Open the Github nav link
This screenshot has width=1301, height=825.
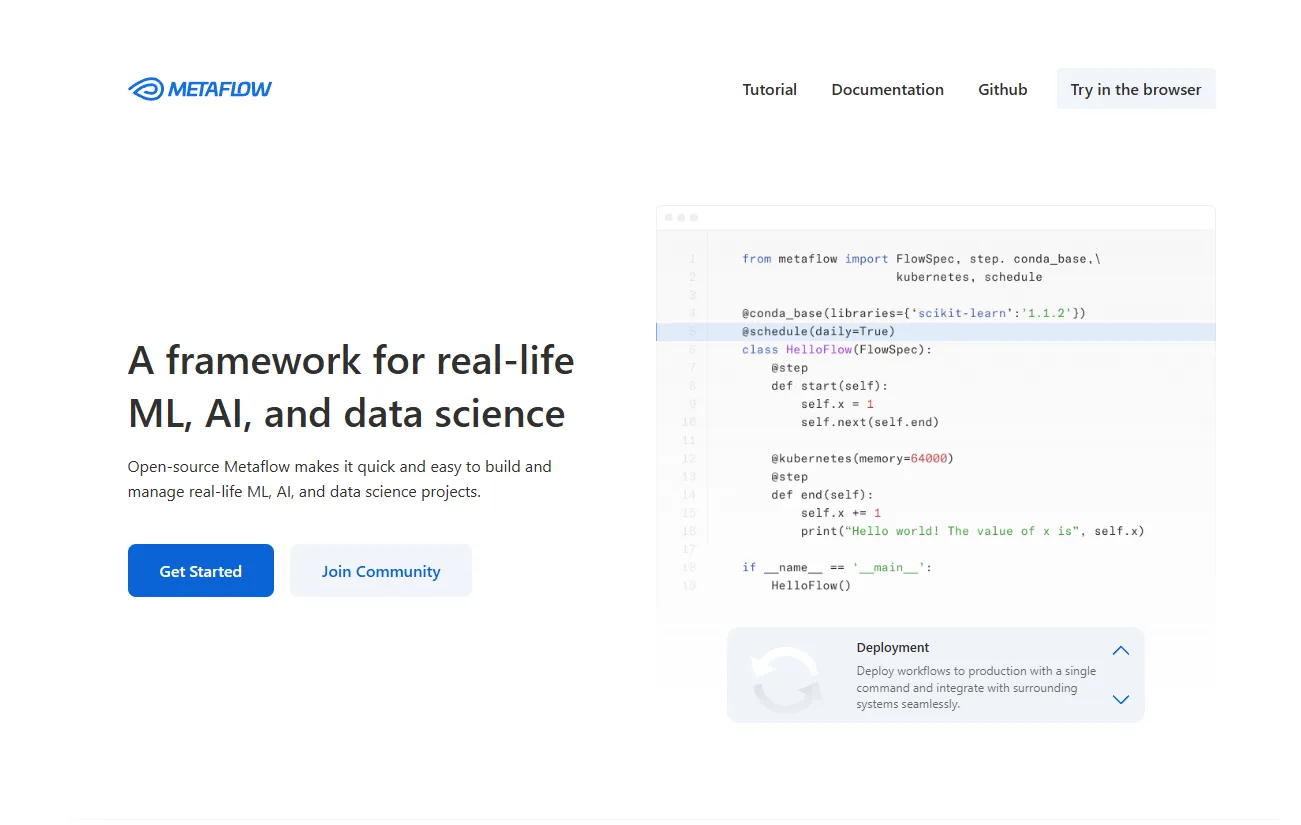tap(1002, 89)
